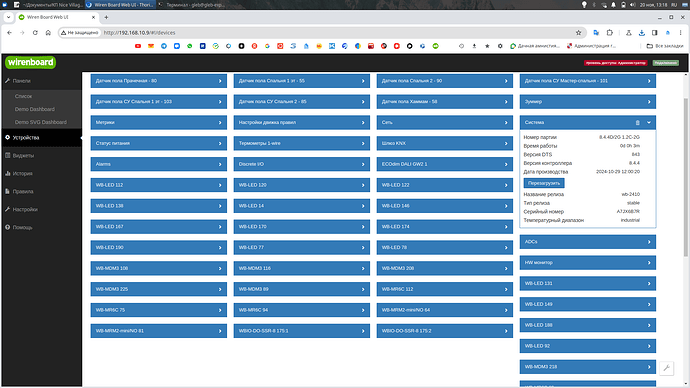Open Demo Dashboard
690x388 pixels.
click(x=35, y=109)
